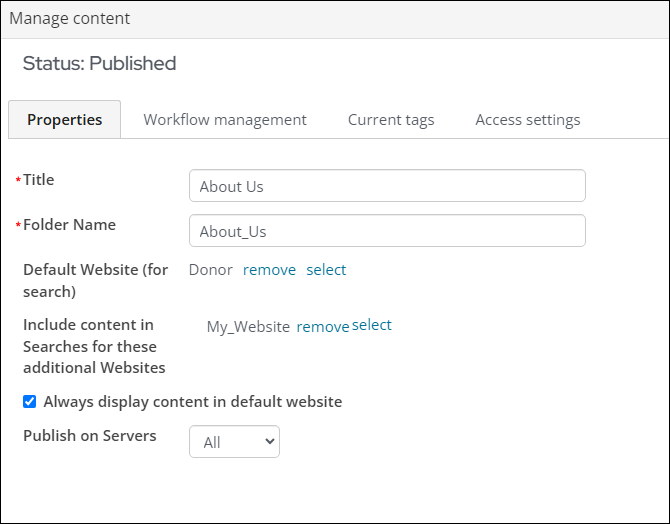Select the Properties tab
This screenshot has width=670, height=524.
65,120
